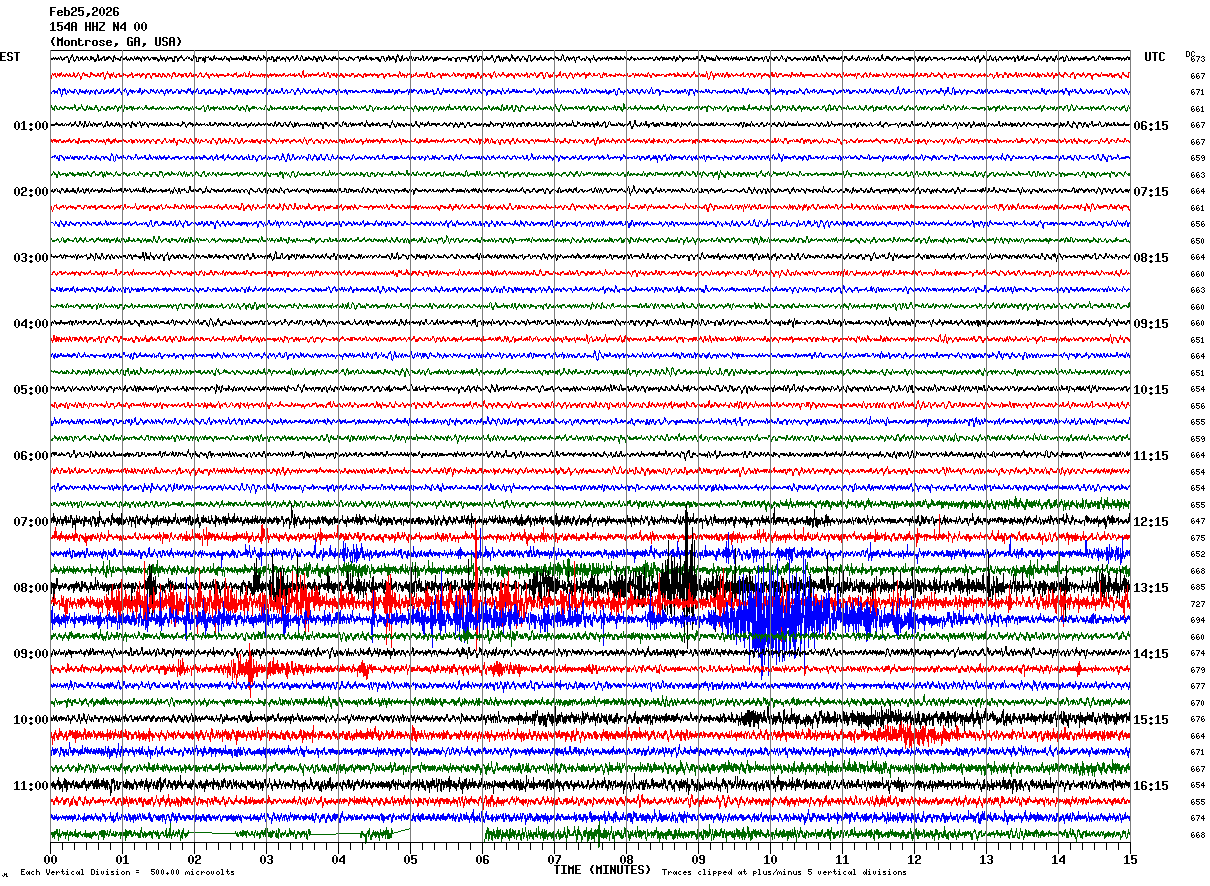Select the 05:00 EST time label
Screen dimensions: 1210x886
point(30,390)
